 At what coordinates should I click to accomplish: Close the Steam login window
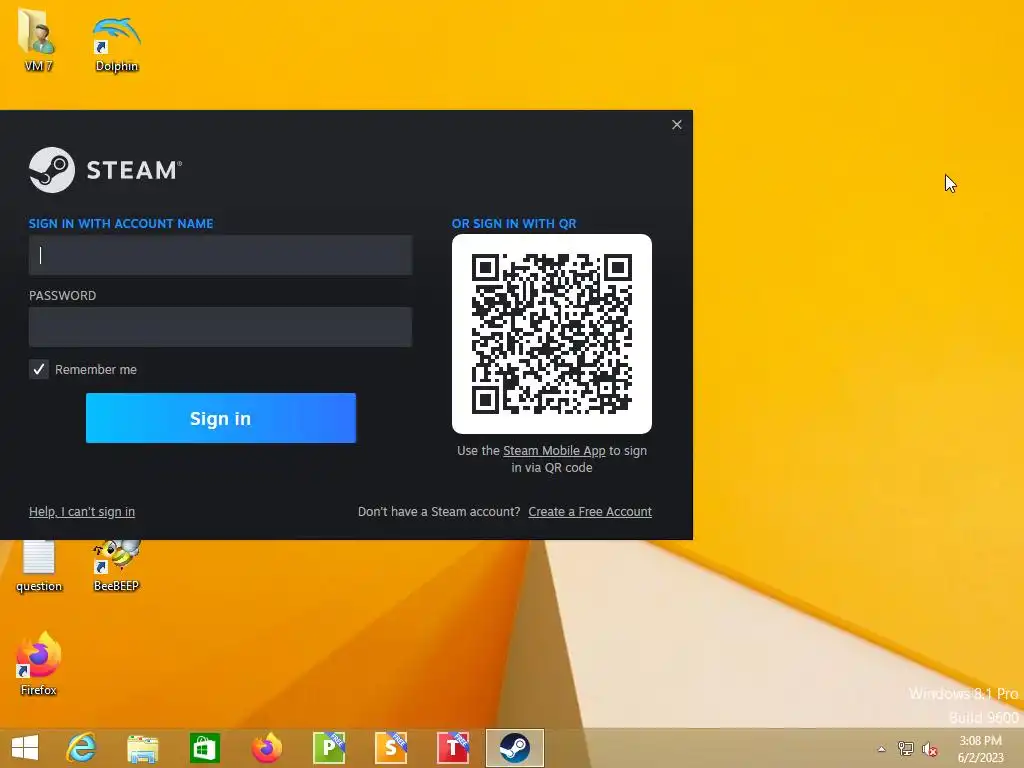coord(677,124)
